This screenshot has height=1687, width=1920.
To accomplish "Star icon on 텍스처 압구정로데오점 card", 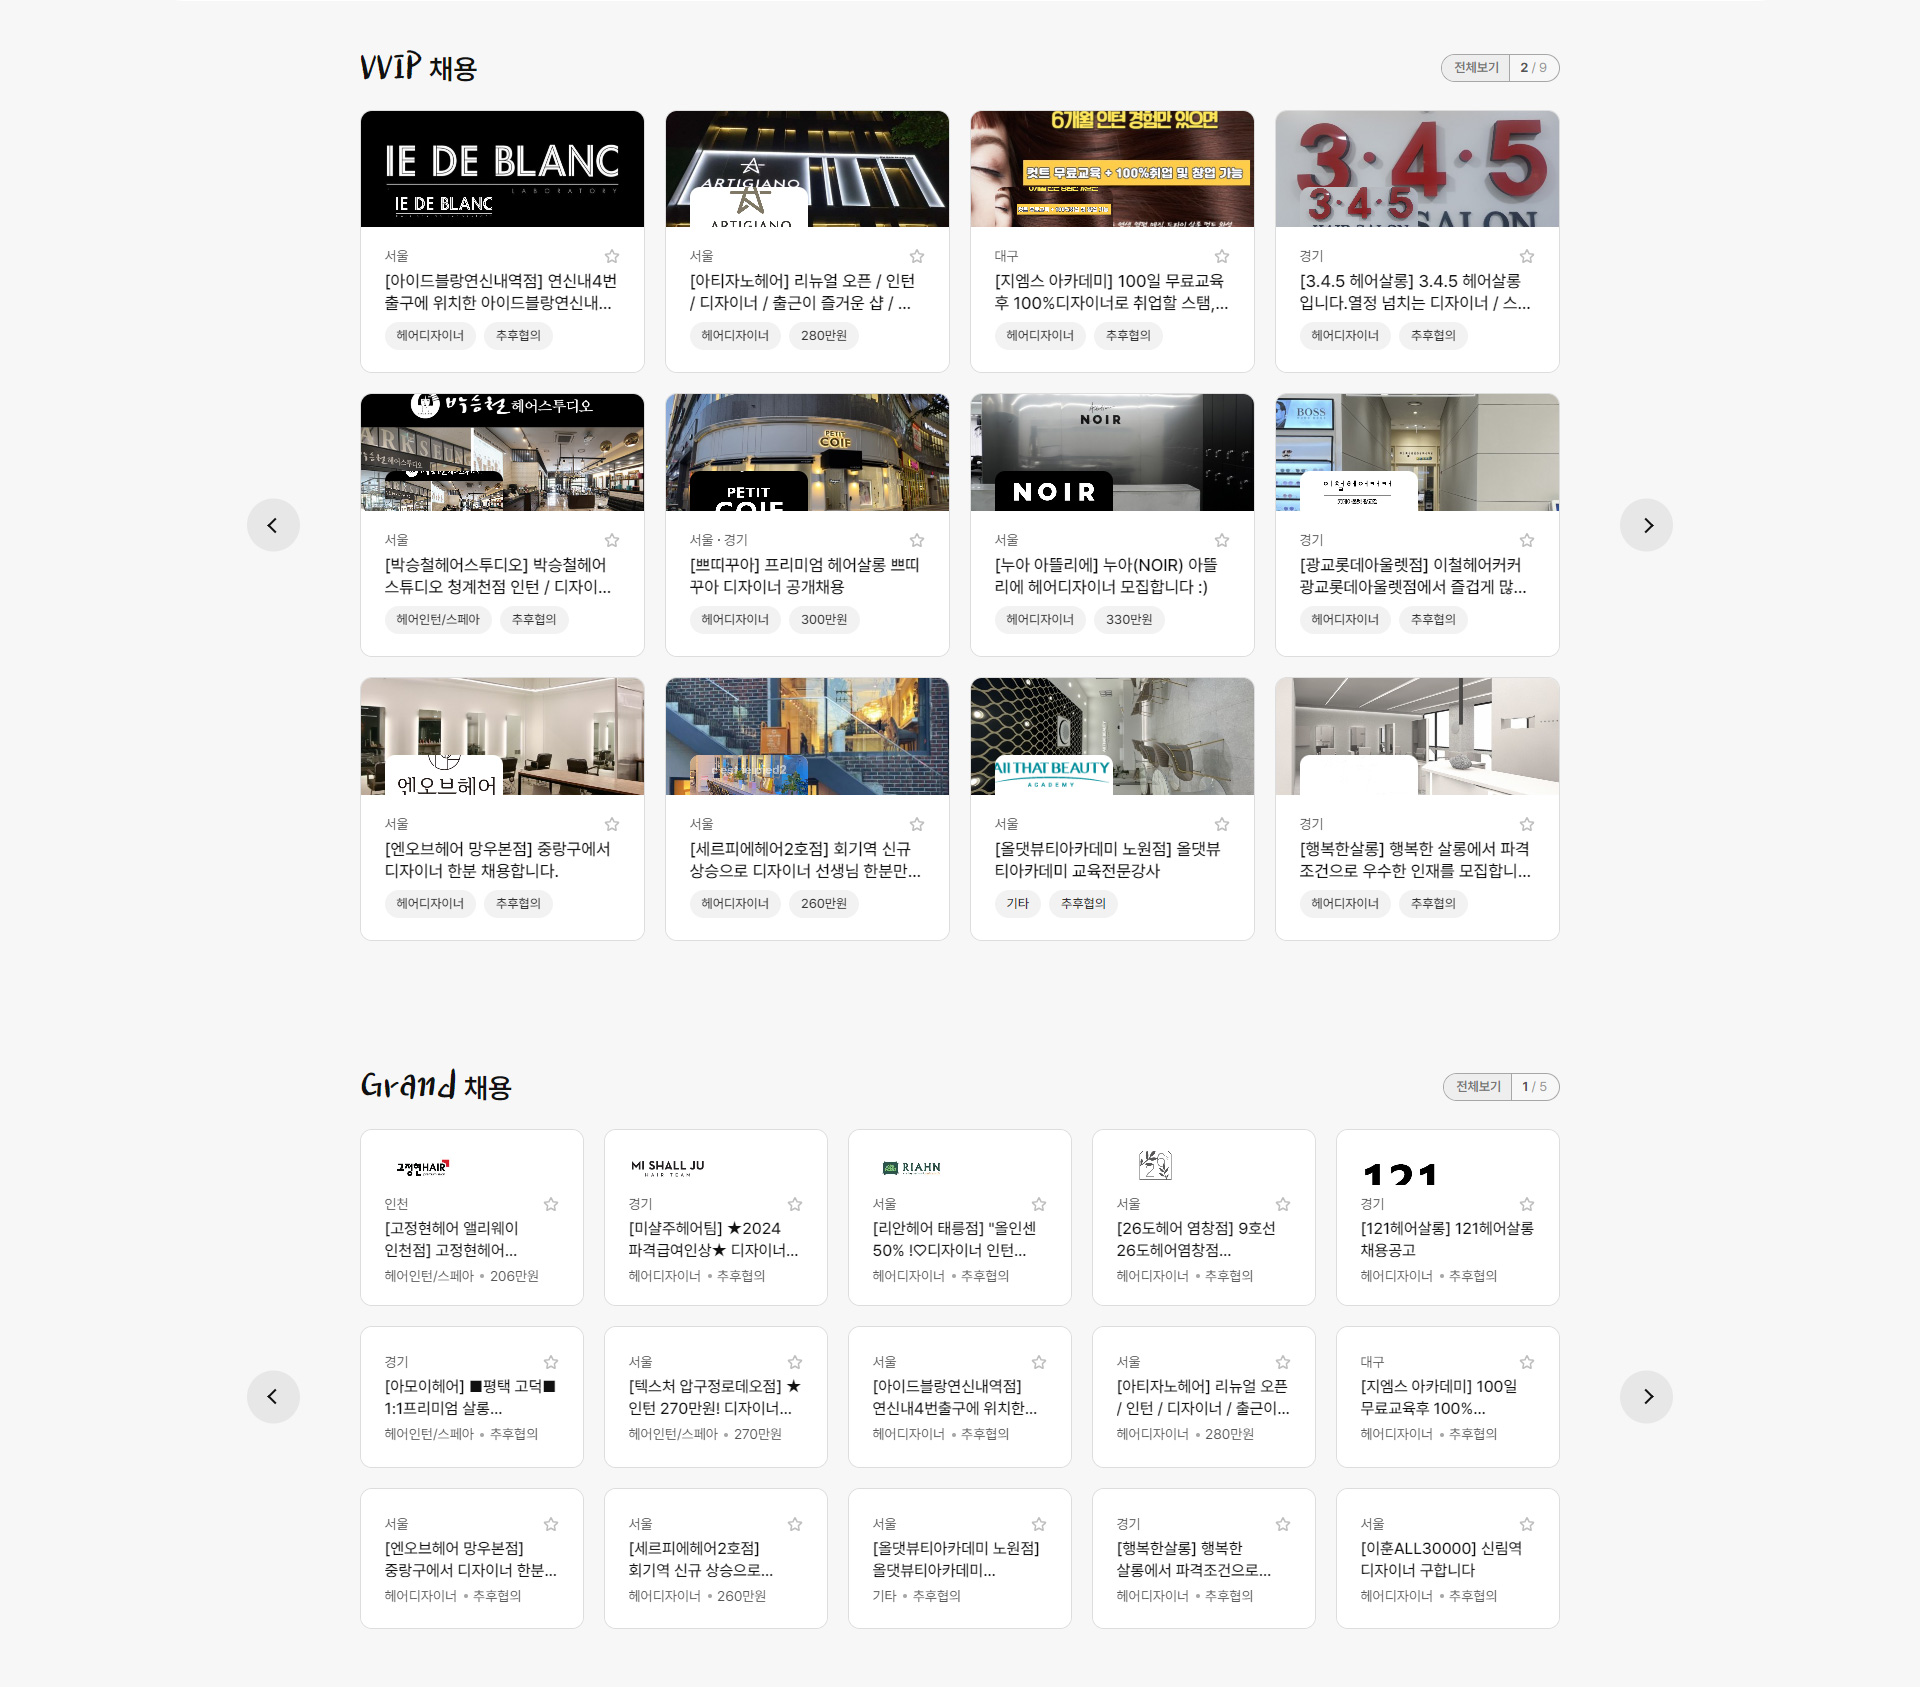I will pos(795,1362).
